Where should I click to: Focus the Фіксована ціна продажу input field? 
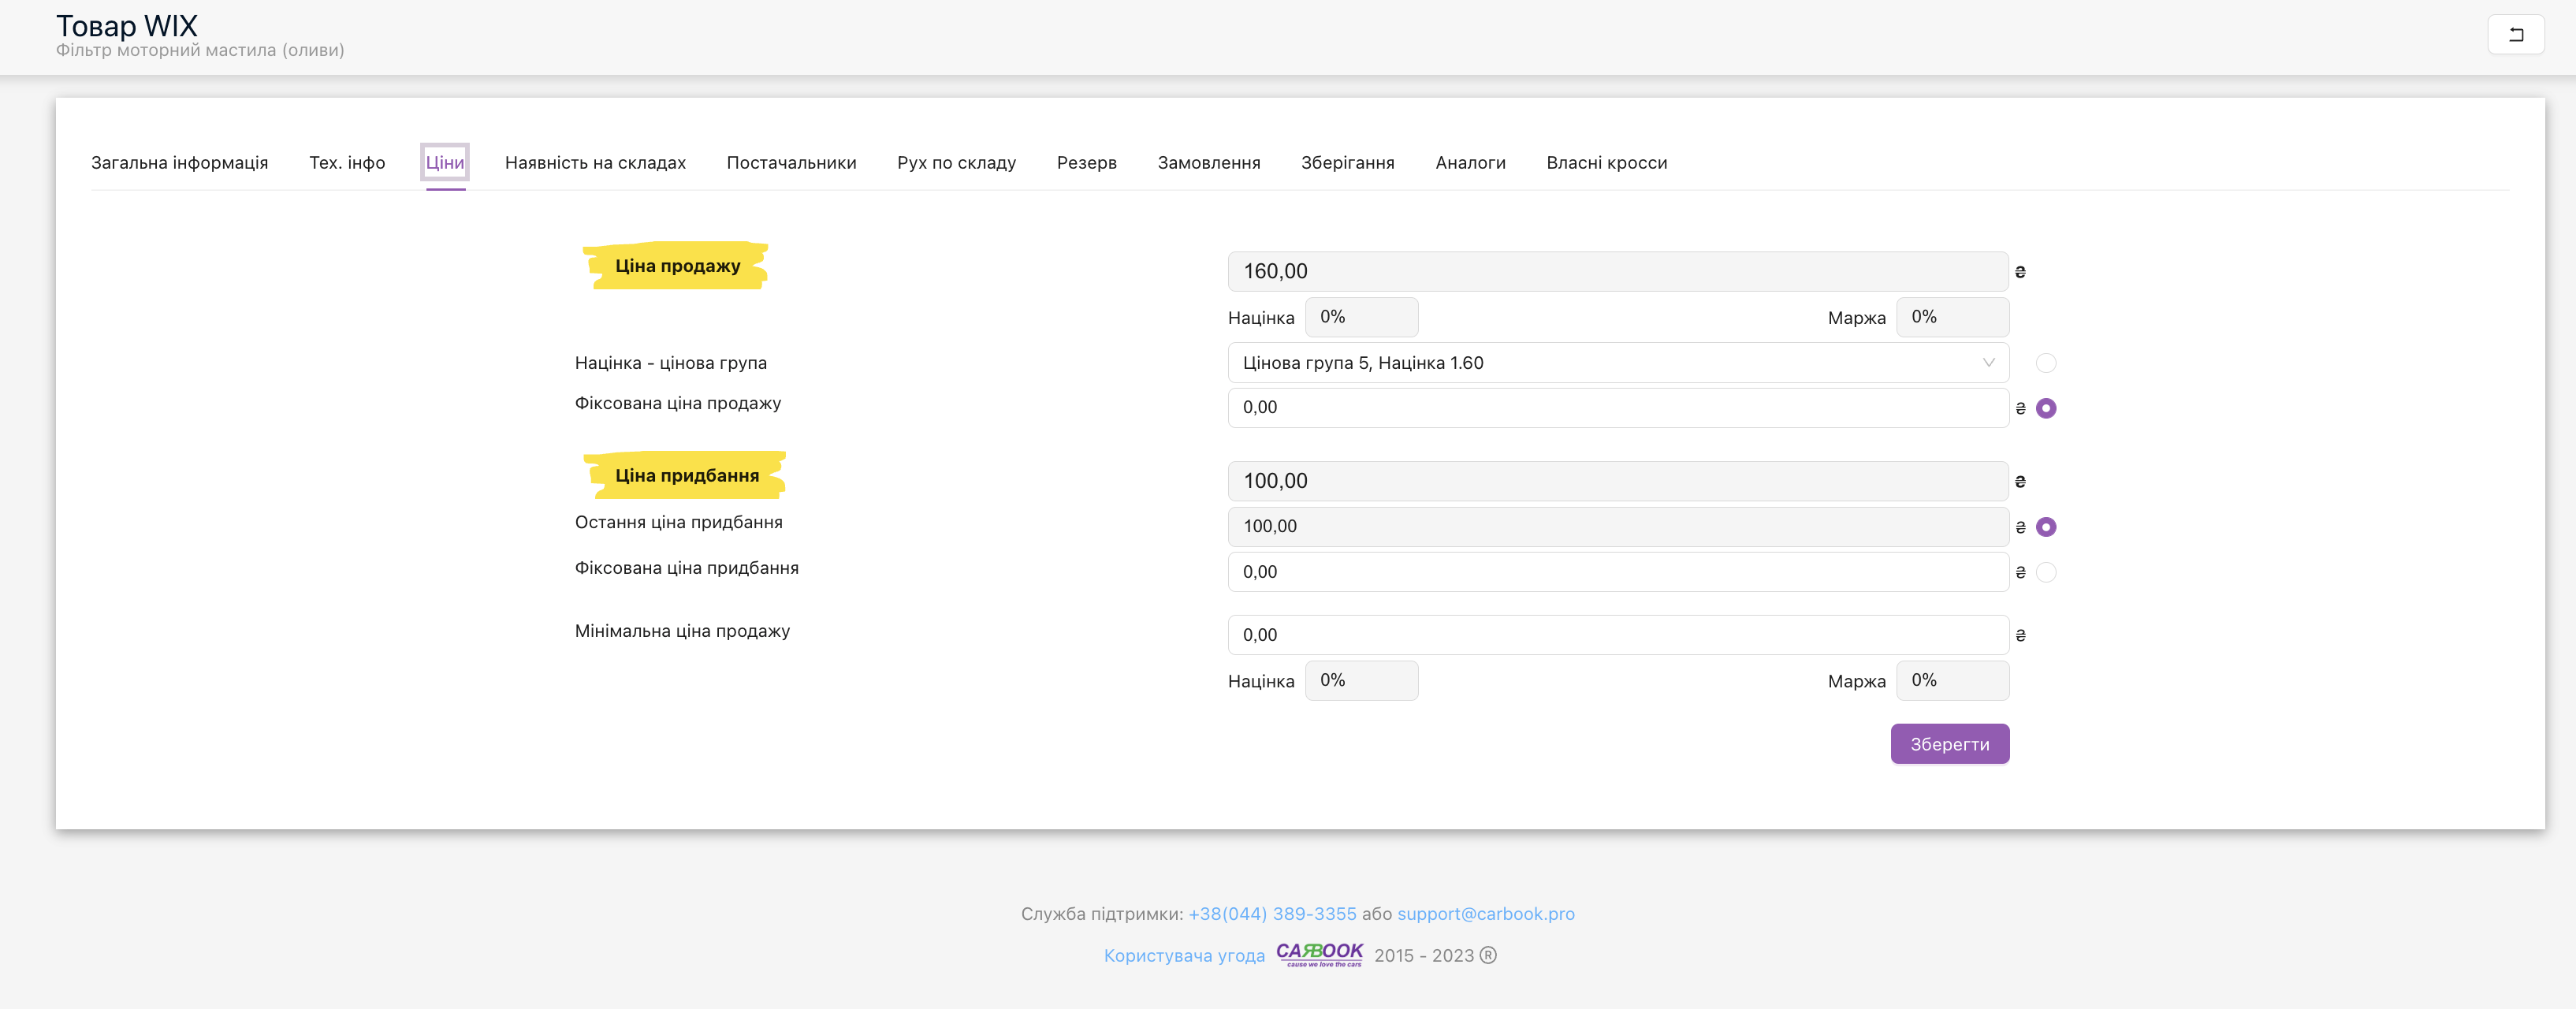1617,408
